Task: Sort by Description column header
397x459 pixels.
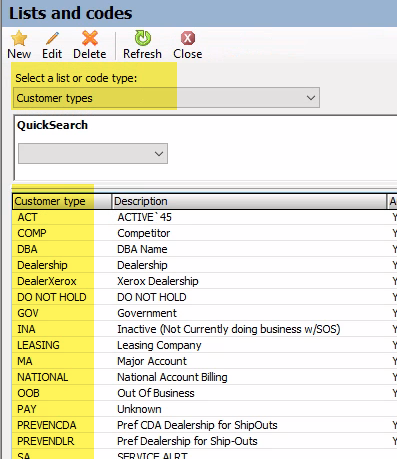Action: coord(249,201)
